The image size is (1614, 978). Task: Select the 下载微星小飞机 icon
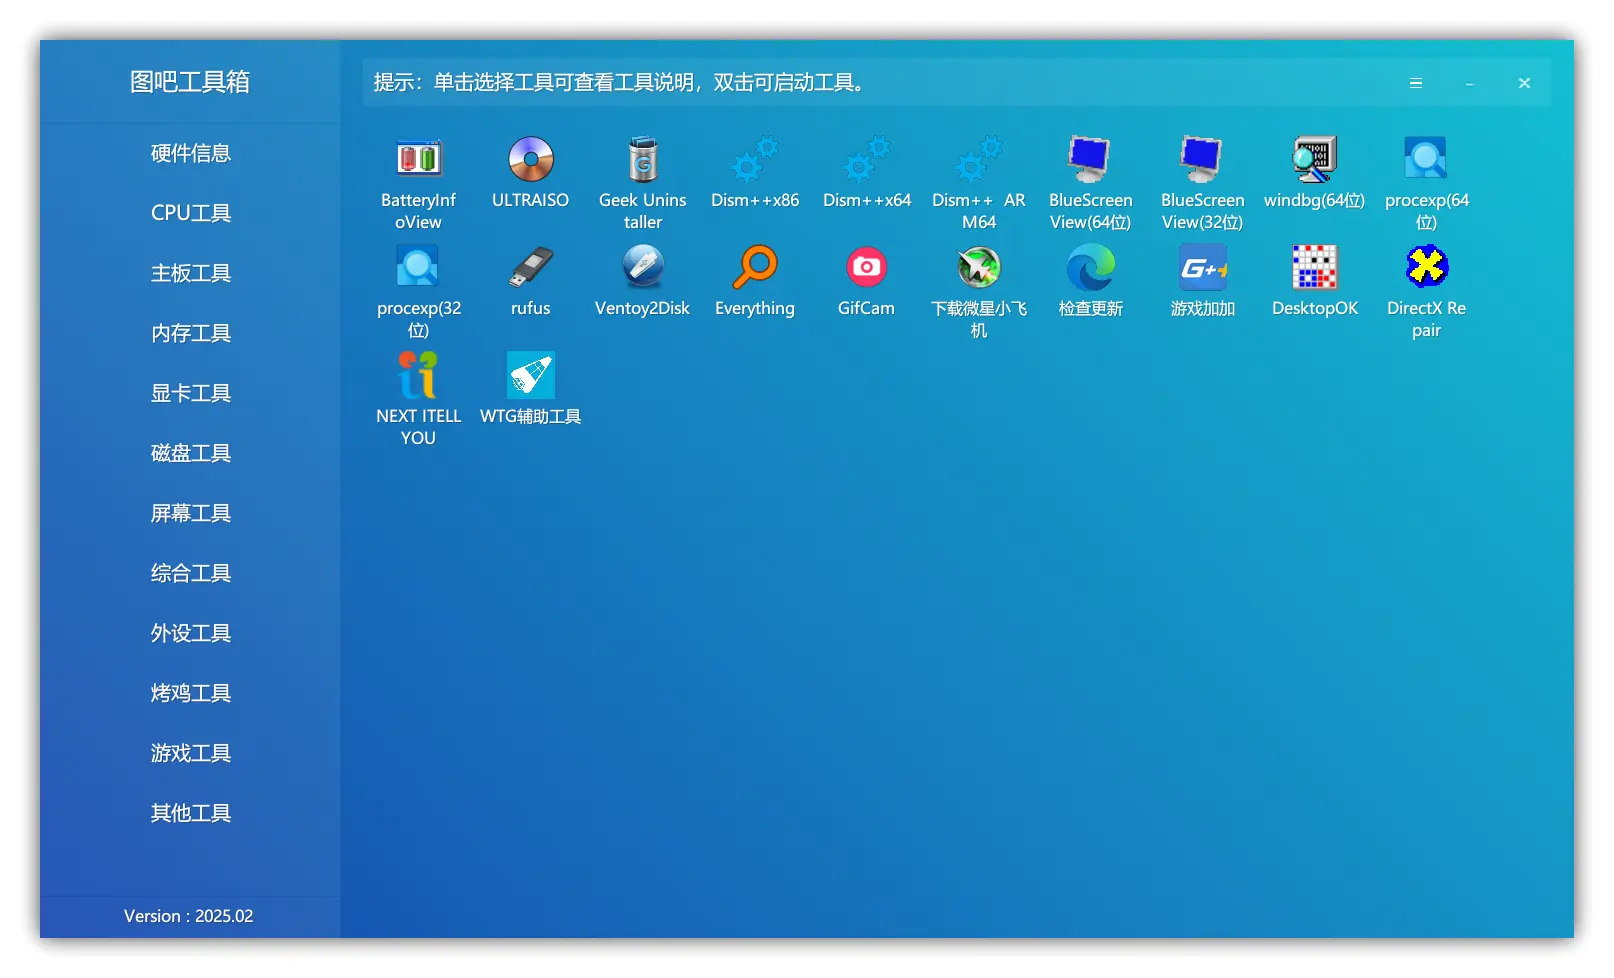tap(979, 267)
